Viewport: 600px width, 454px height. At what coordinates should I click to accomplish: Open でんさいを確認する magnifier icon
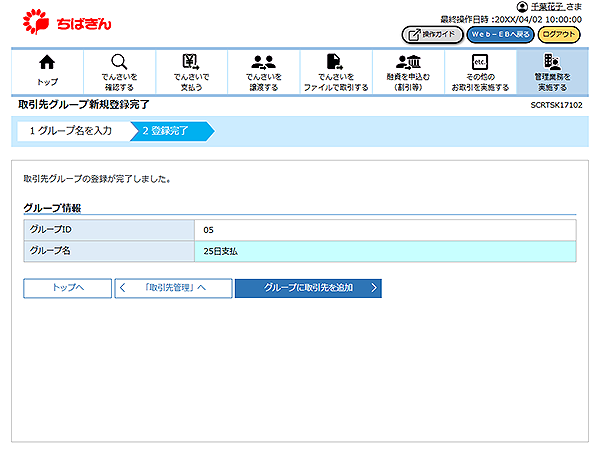click(x=119, y=62)
